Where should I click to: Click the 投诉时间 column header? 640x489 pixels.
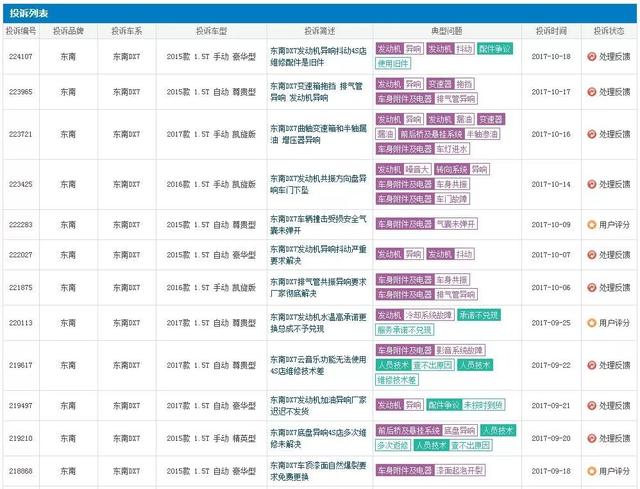tap(551, 31)
